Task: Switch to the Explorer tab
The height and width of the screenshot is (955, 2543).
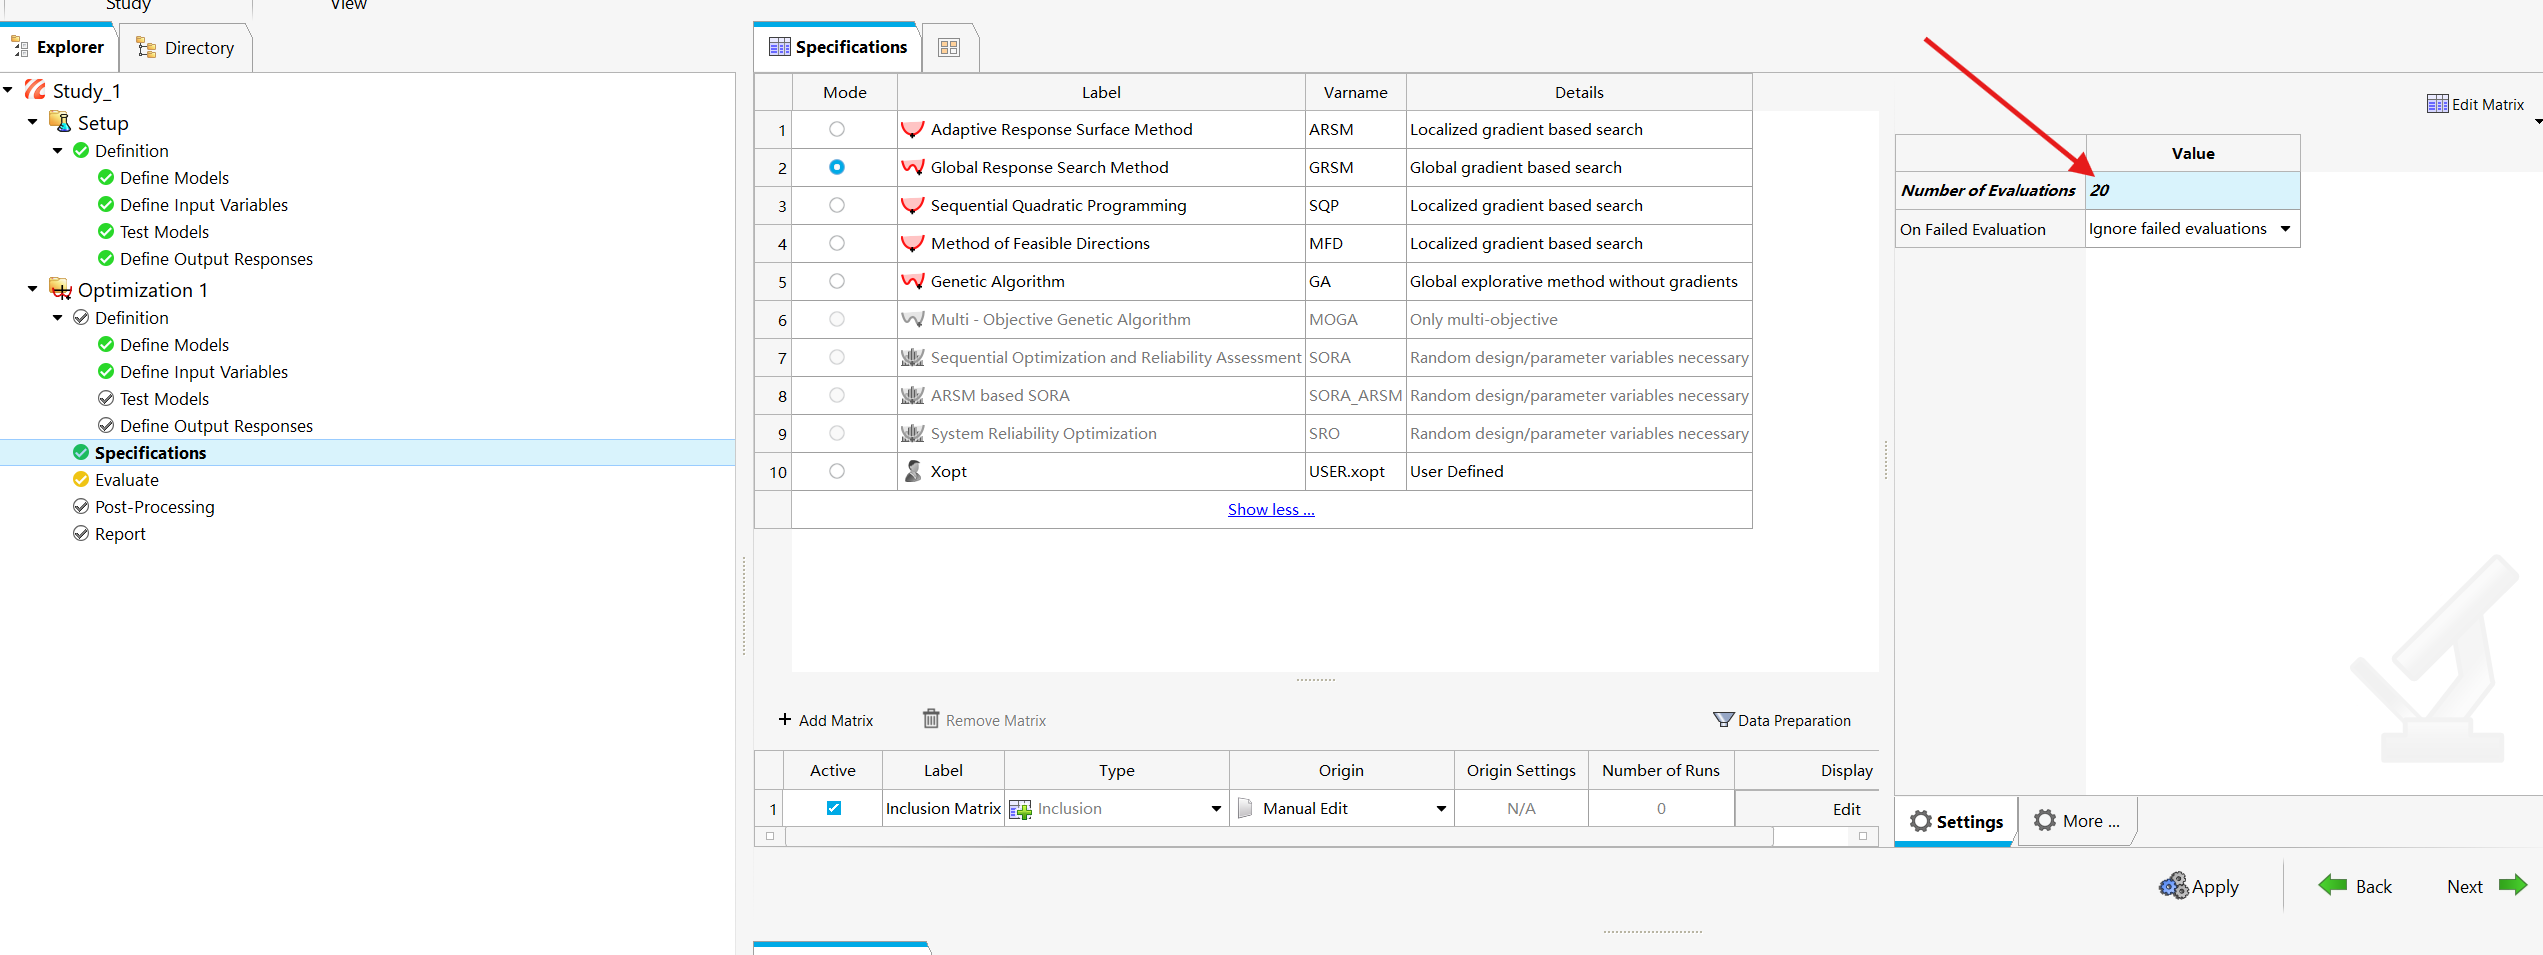Action: coord(59,47)
